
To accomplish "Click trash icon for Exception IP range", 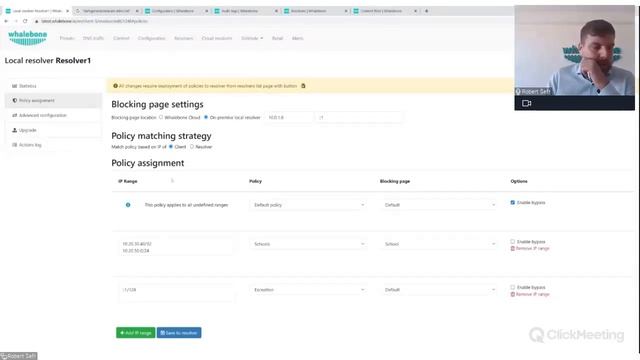I will (513, 294).
